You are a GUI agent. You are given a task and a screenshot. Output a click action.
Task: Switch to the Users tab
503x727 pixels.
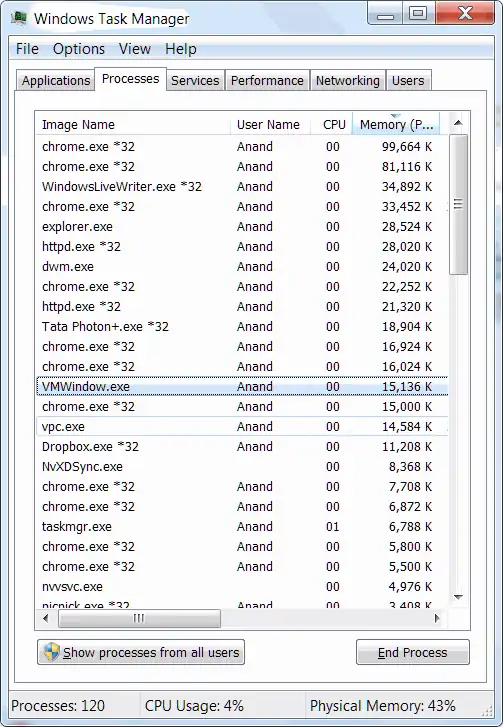(x=408, y=81)
